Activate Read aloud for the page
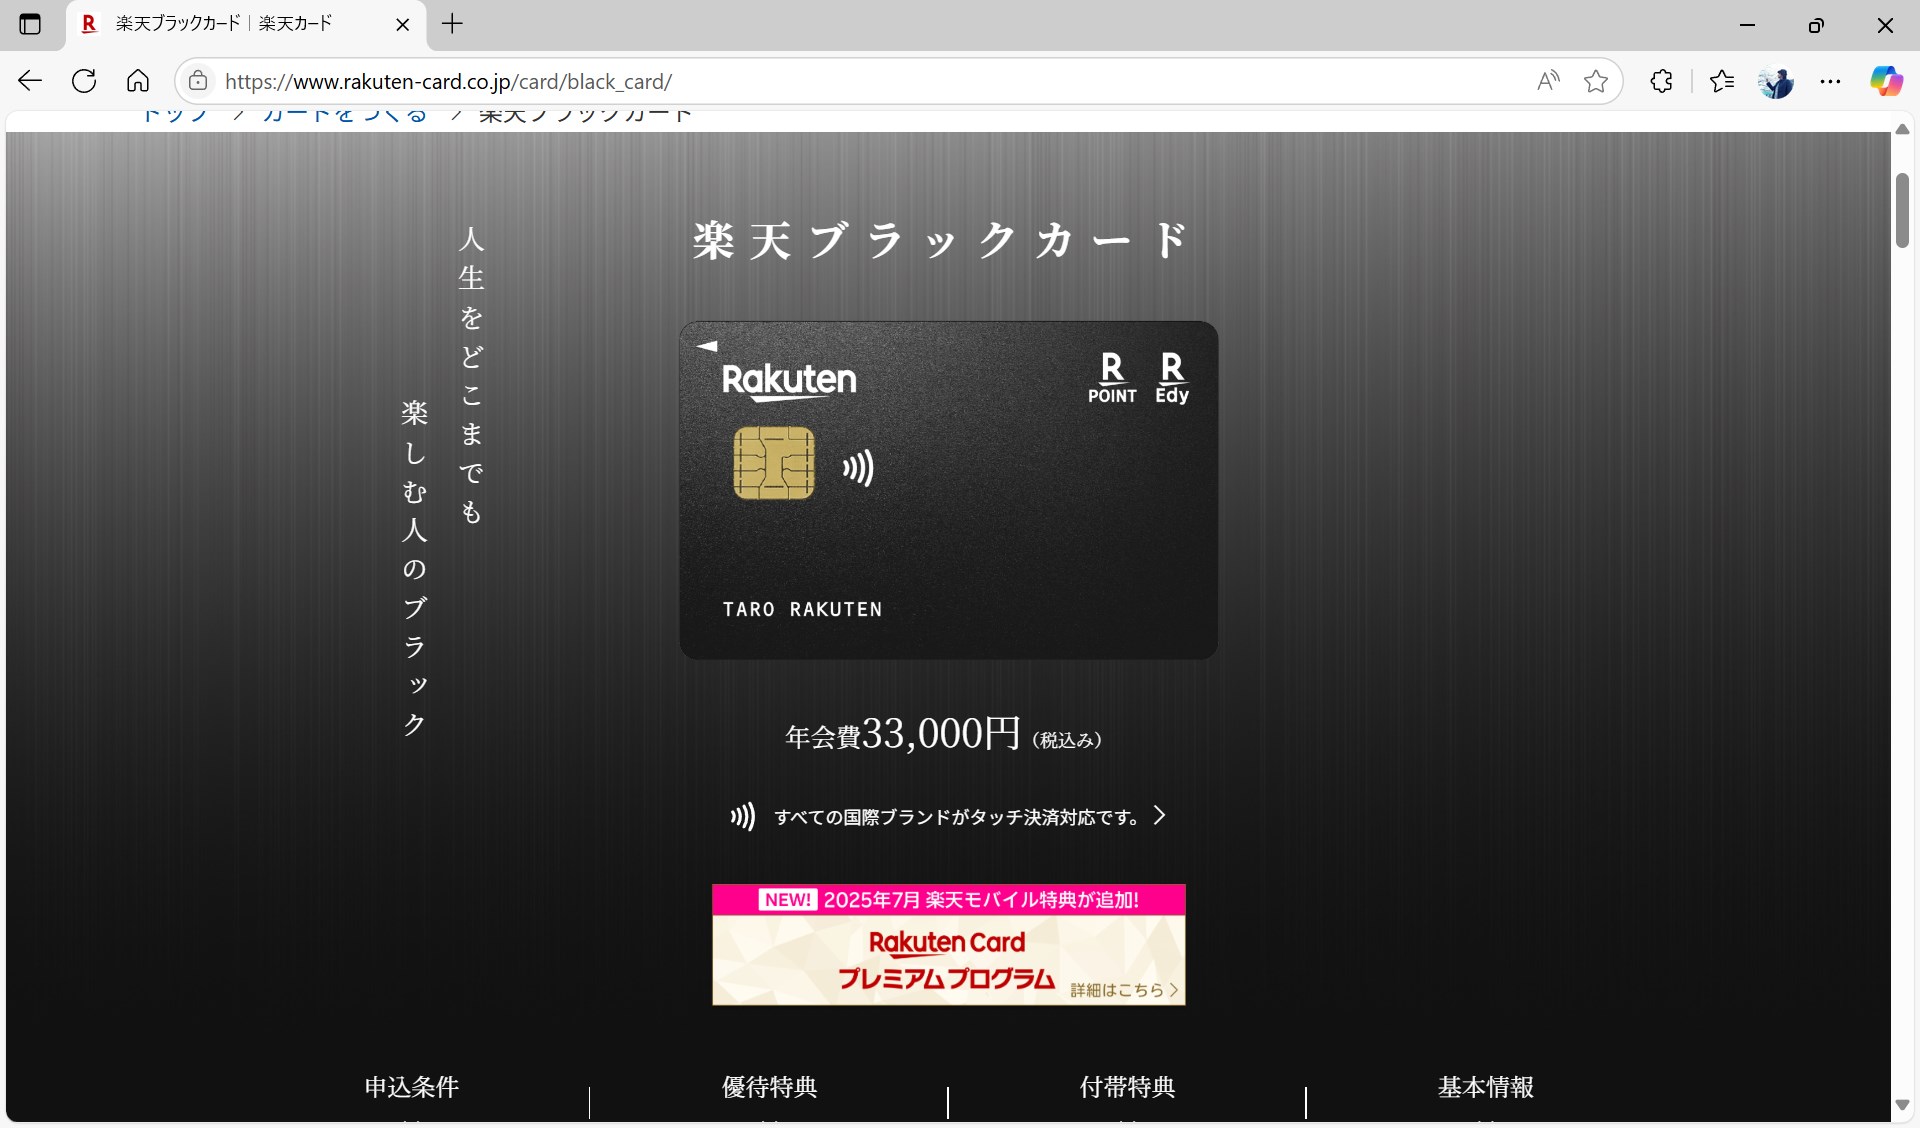This screenshot has width=1920, height=1128. pyautogui.click(x=1547, y=81)
